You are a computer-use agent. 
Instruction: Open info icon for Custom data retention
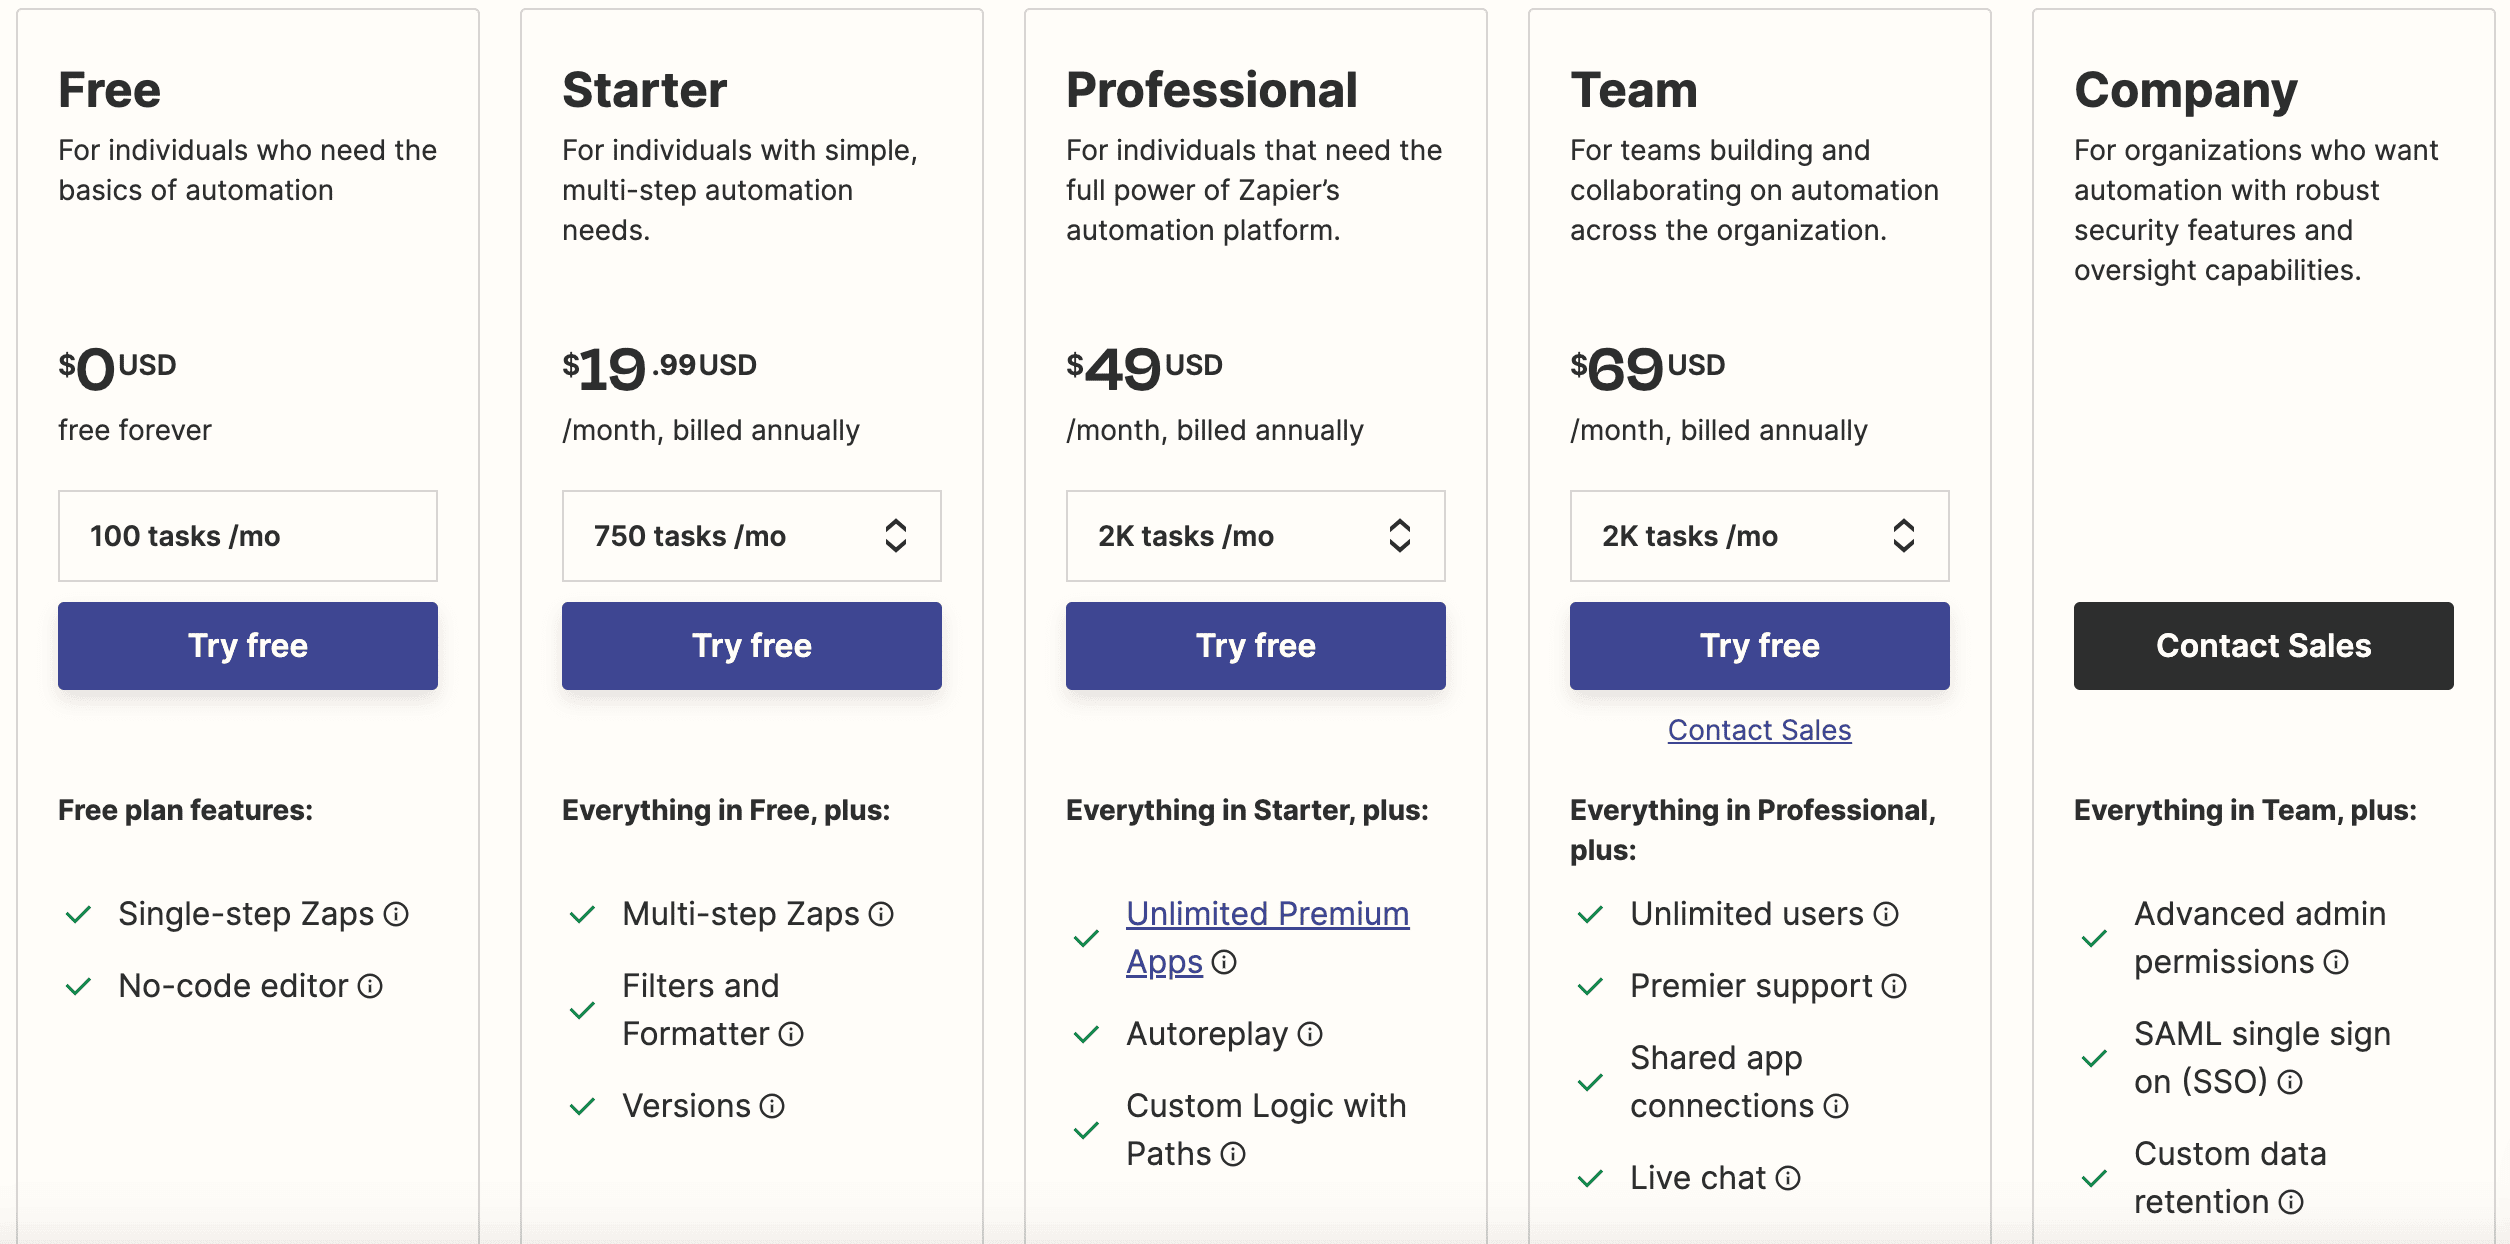(2291, 1202)
